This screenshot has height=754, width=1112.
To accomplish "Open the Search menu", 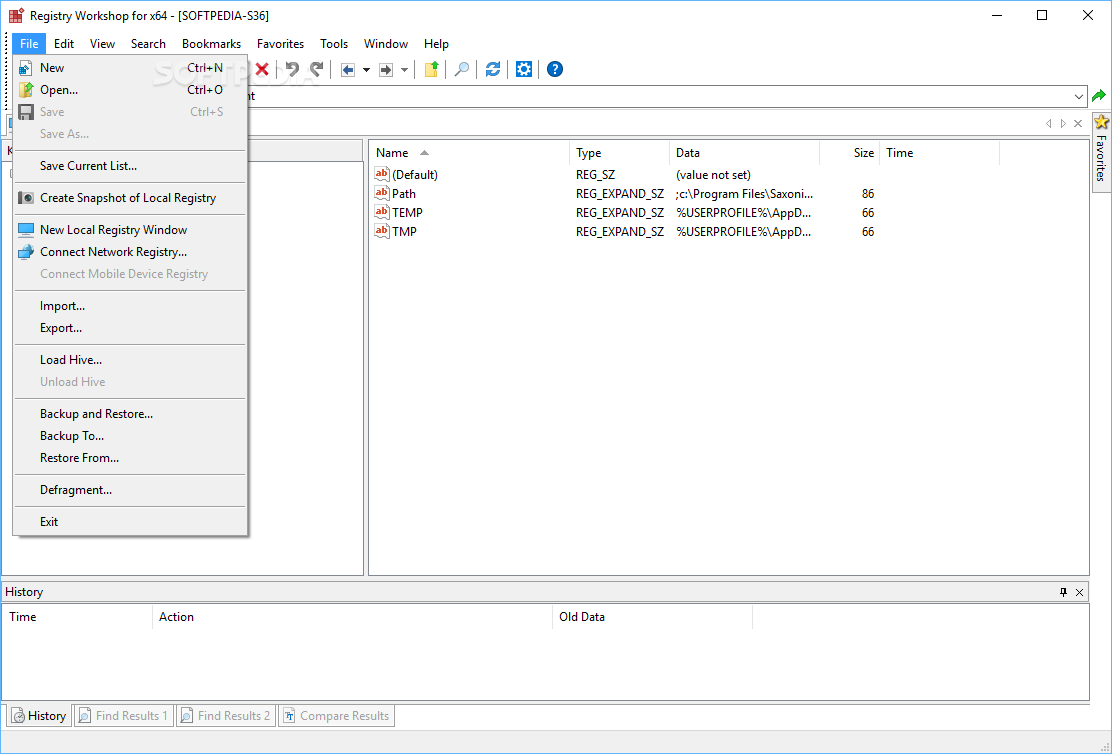I will click(148, 44).
